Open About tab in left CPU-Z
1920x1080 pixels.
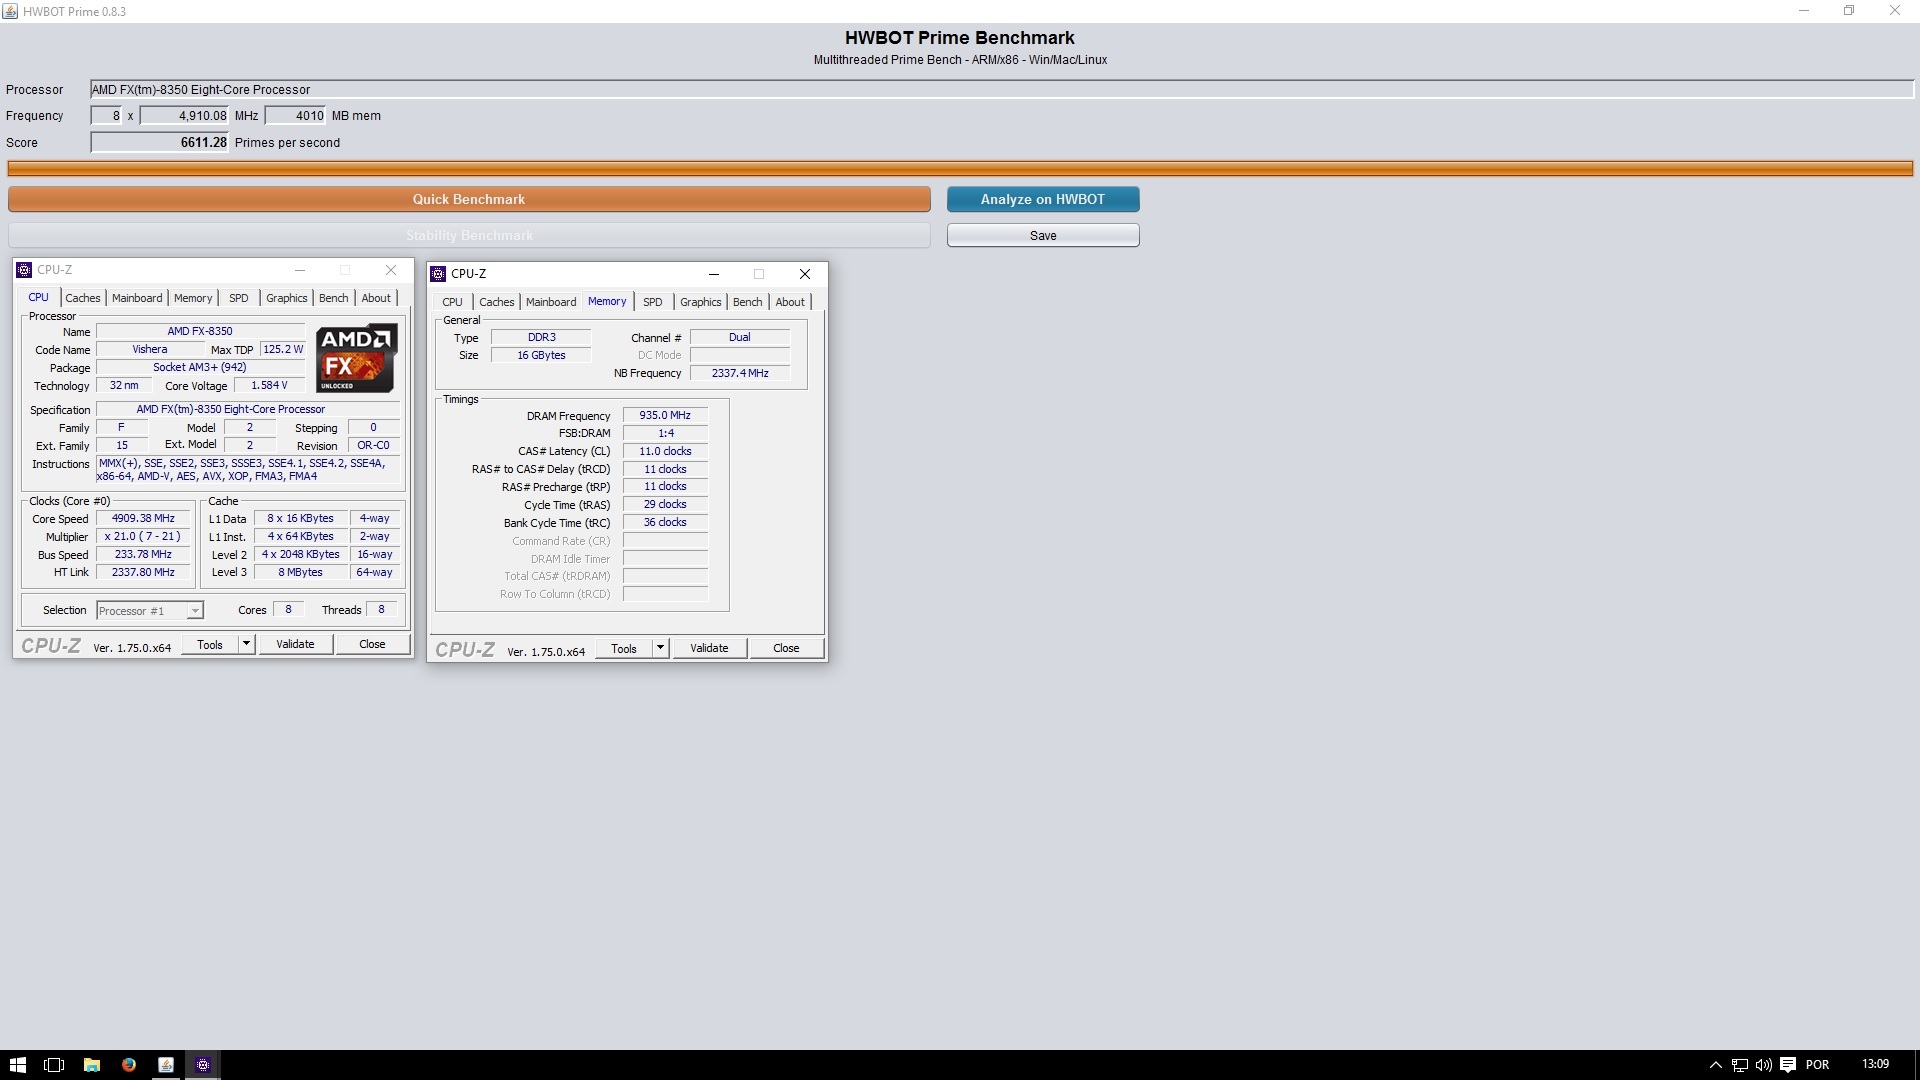pyautogui.click(x=376, y=298)
